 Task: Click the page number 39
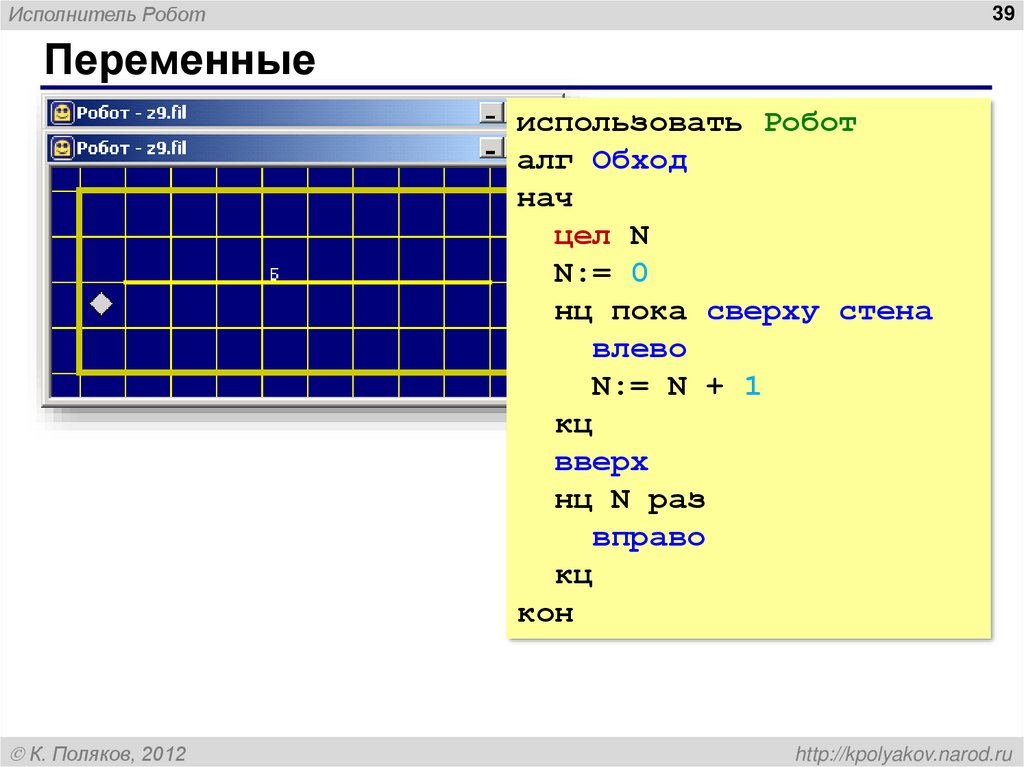point(1003,14)
